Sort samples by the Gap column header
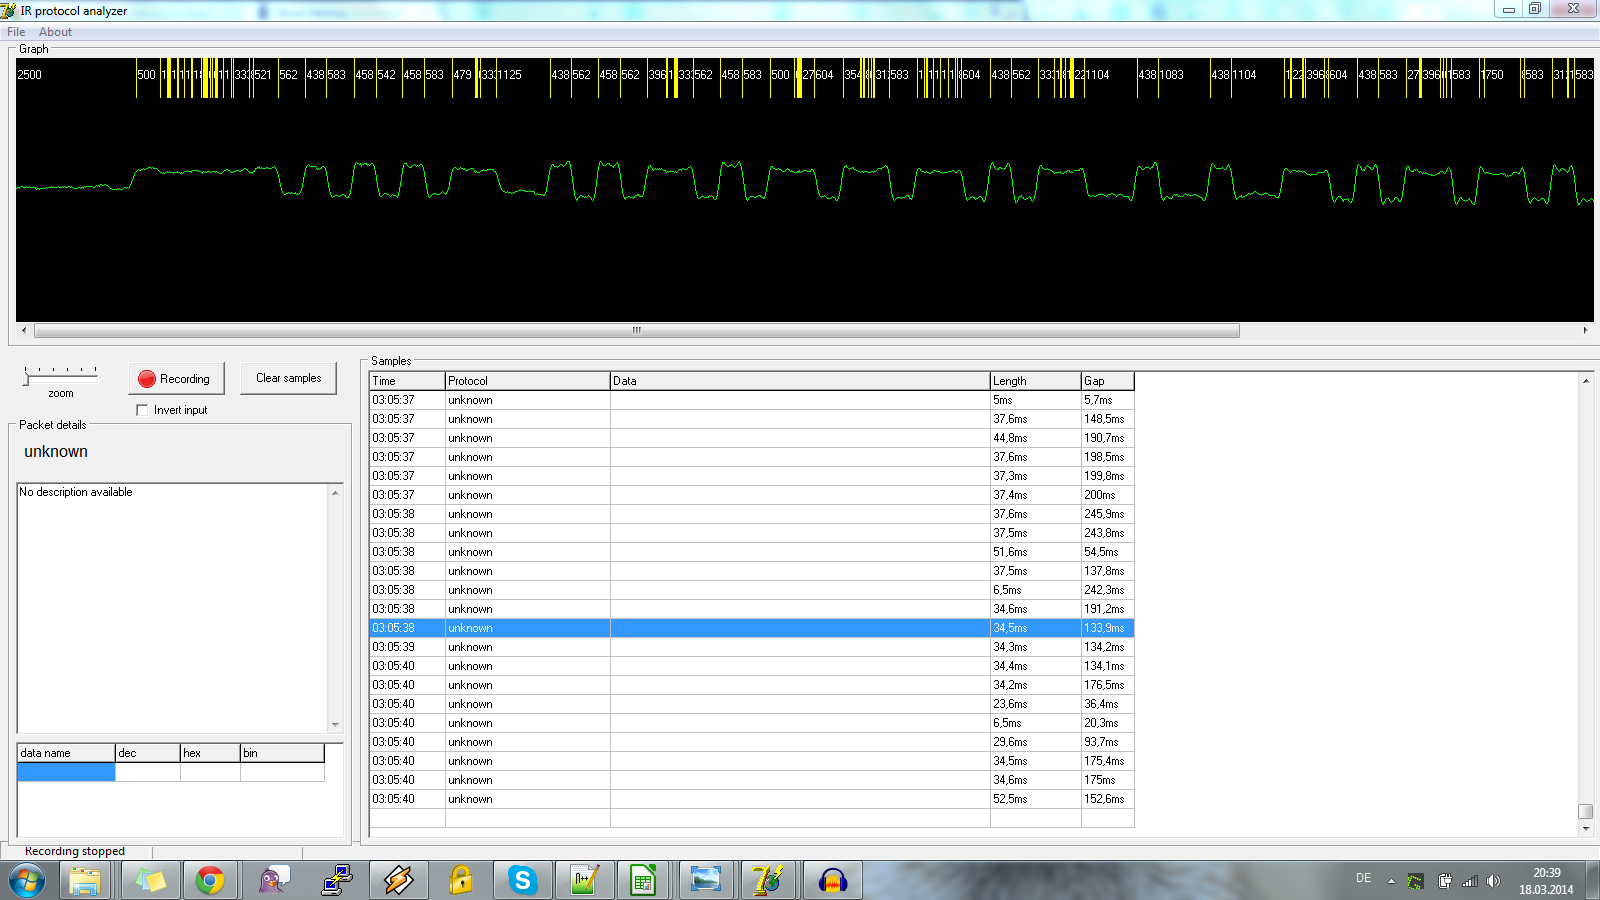The image size is (1600, 900). click(1106, 381)
